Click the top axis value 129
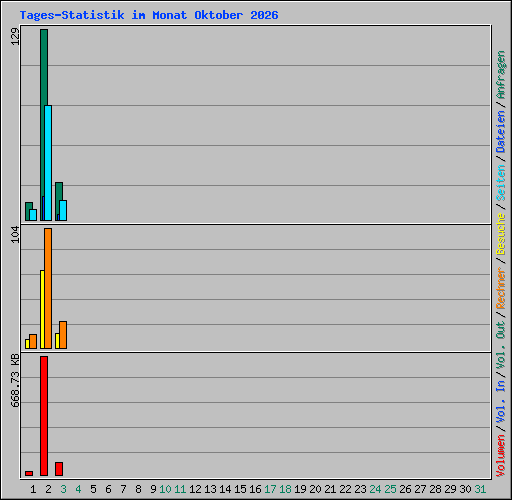This screenshot has width=512, height=500. (x=15, y=36)
